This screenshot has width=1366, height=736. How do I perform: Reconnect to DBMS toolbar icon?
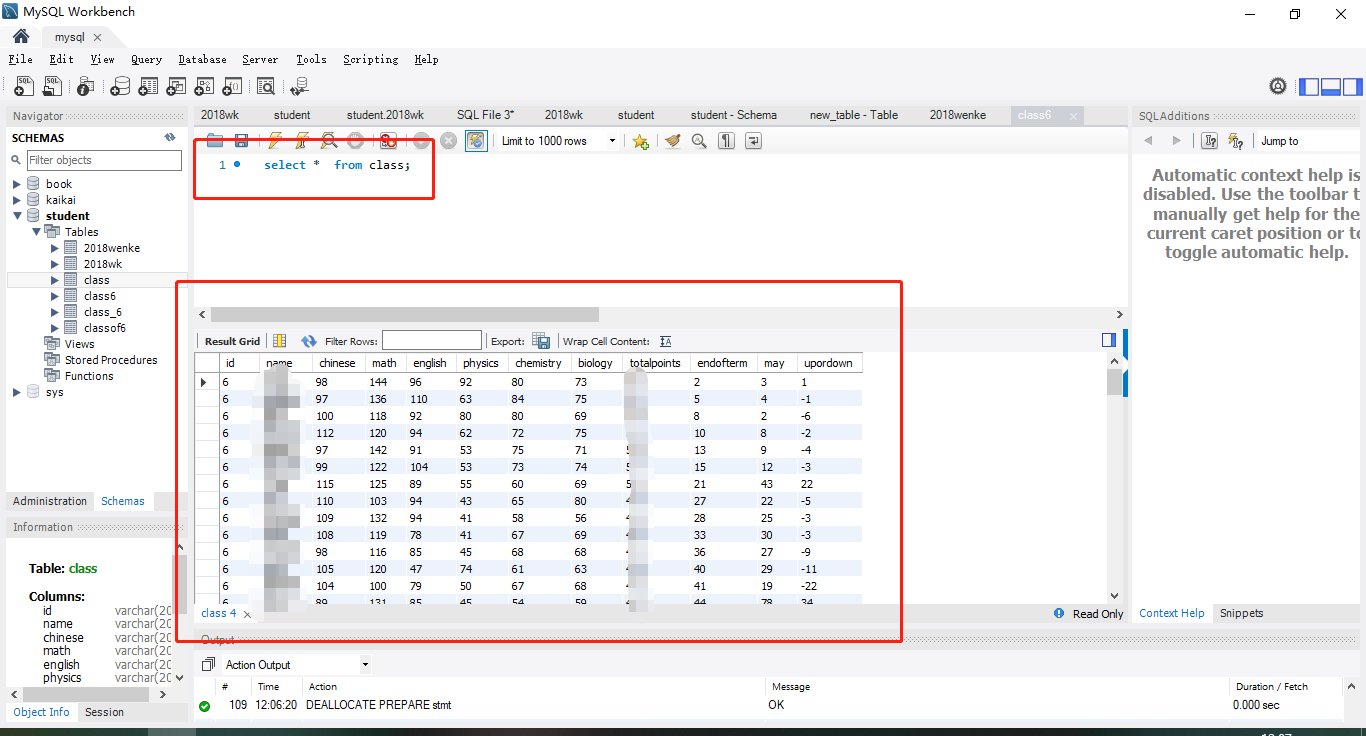(x=298, y=87)
